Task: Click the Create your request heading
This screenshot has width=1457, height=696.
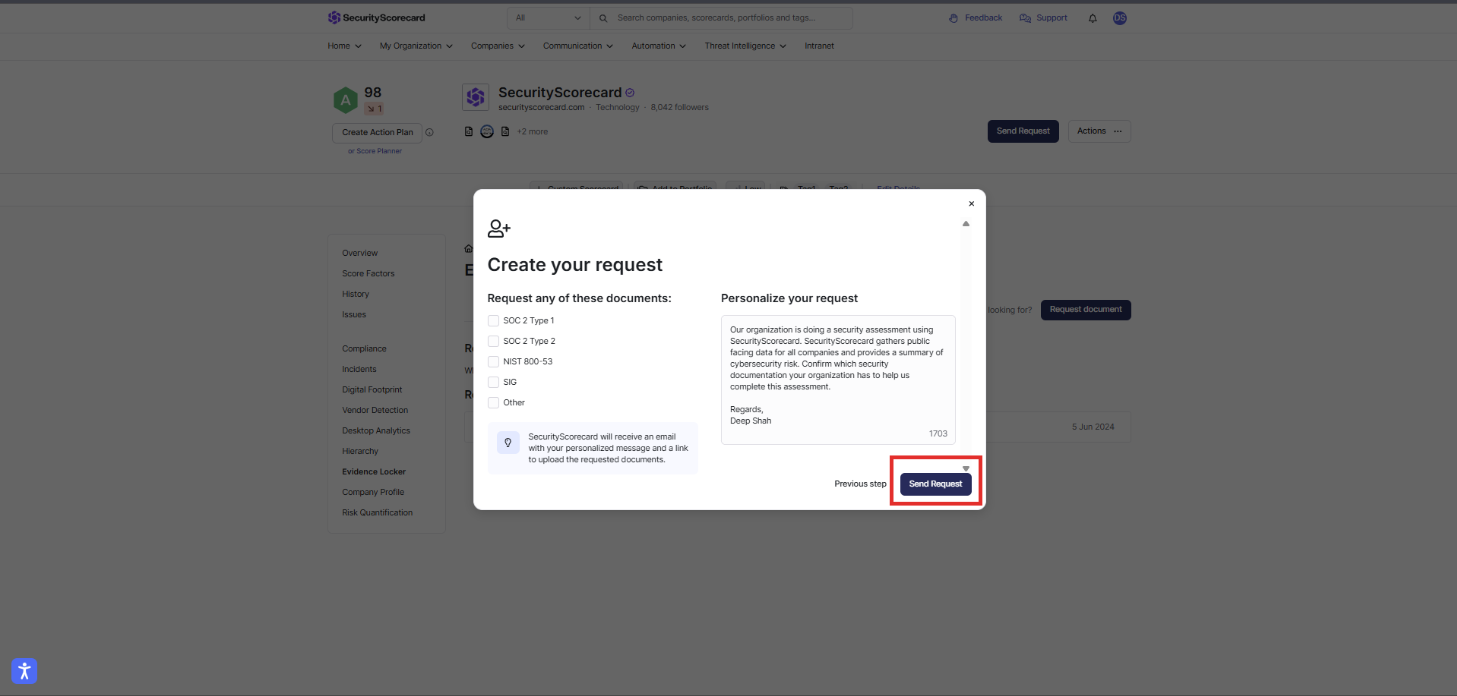Action: [x=575, y=265]
